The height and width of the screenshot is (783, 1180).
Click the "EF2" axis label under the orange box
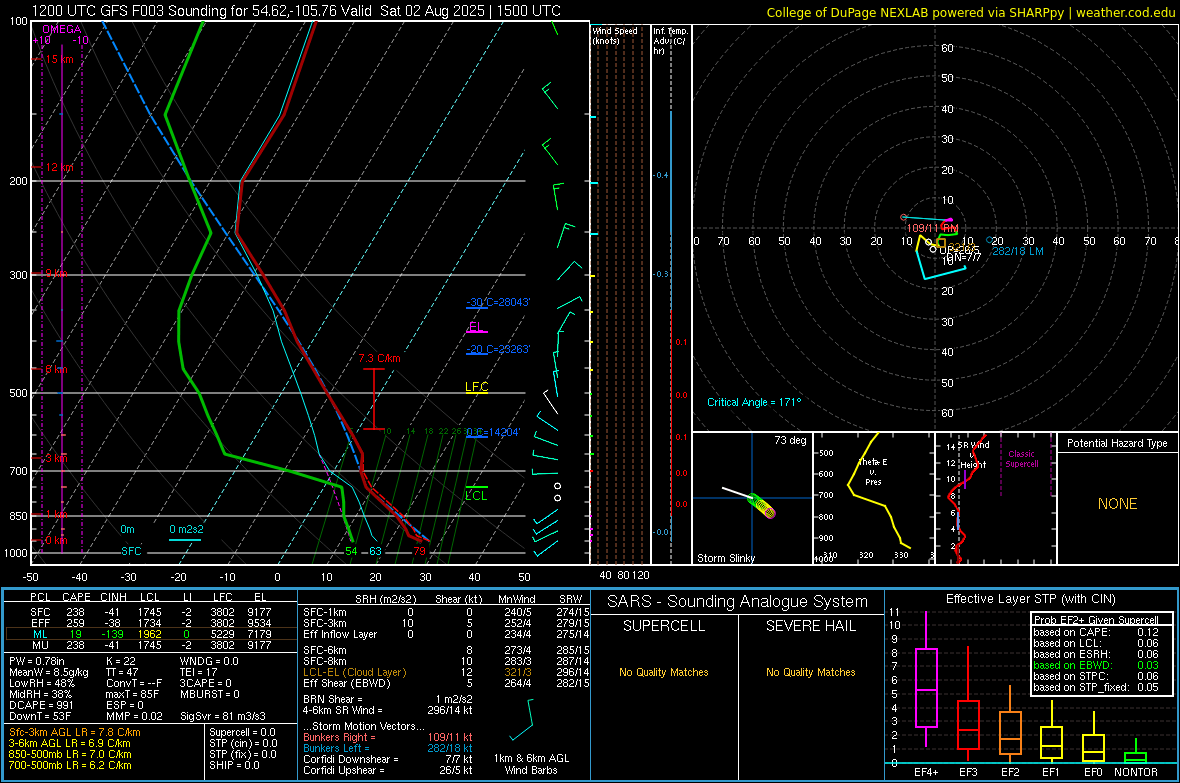[1010, 772]
